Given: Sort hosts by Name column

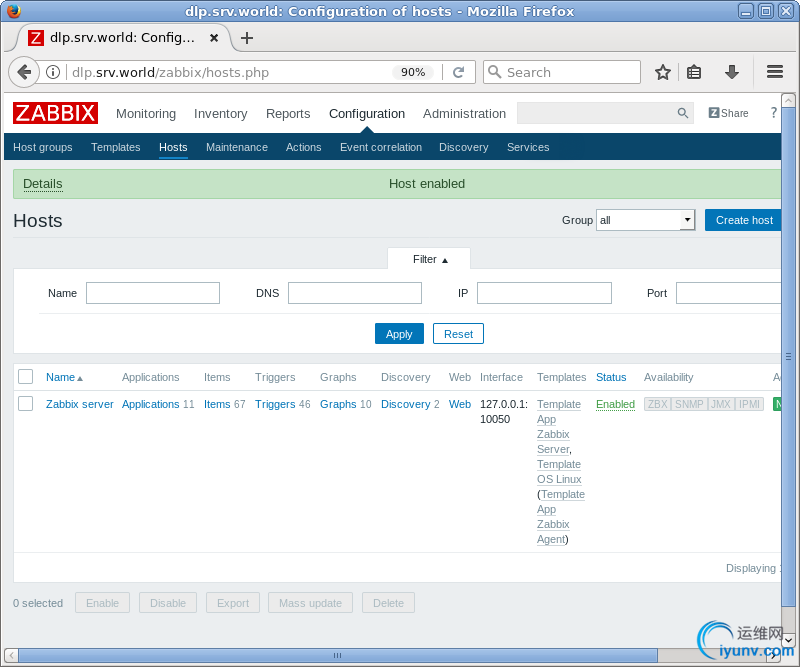Looking at the screenshot, I should pos(64,377).
